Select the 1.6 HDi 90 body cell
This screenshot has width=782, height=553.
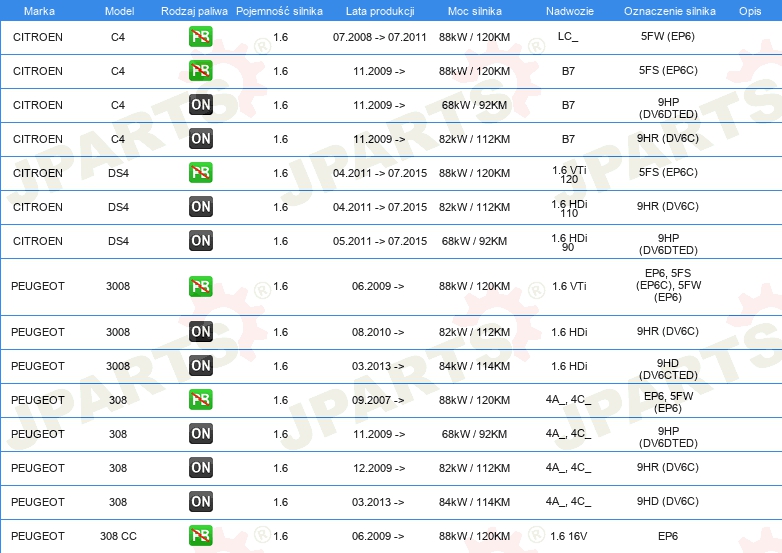coord(569,242)
